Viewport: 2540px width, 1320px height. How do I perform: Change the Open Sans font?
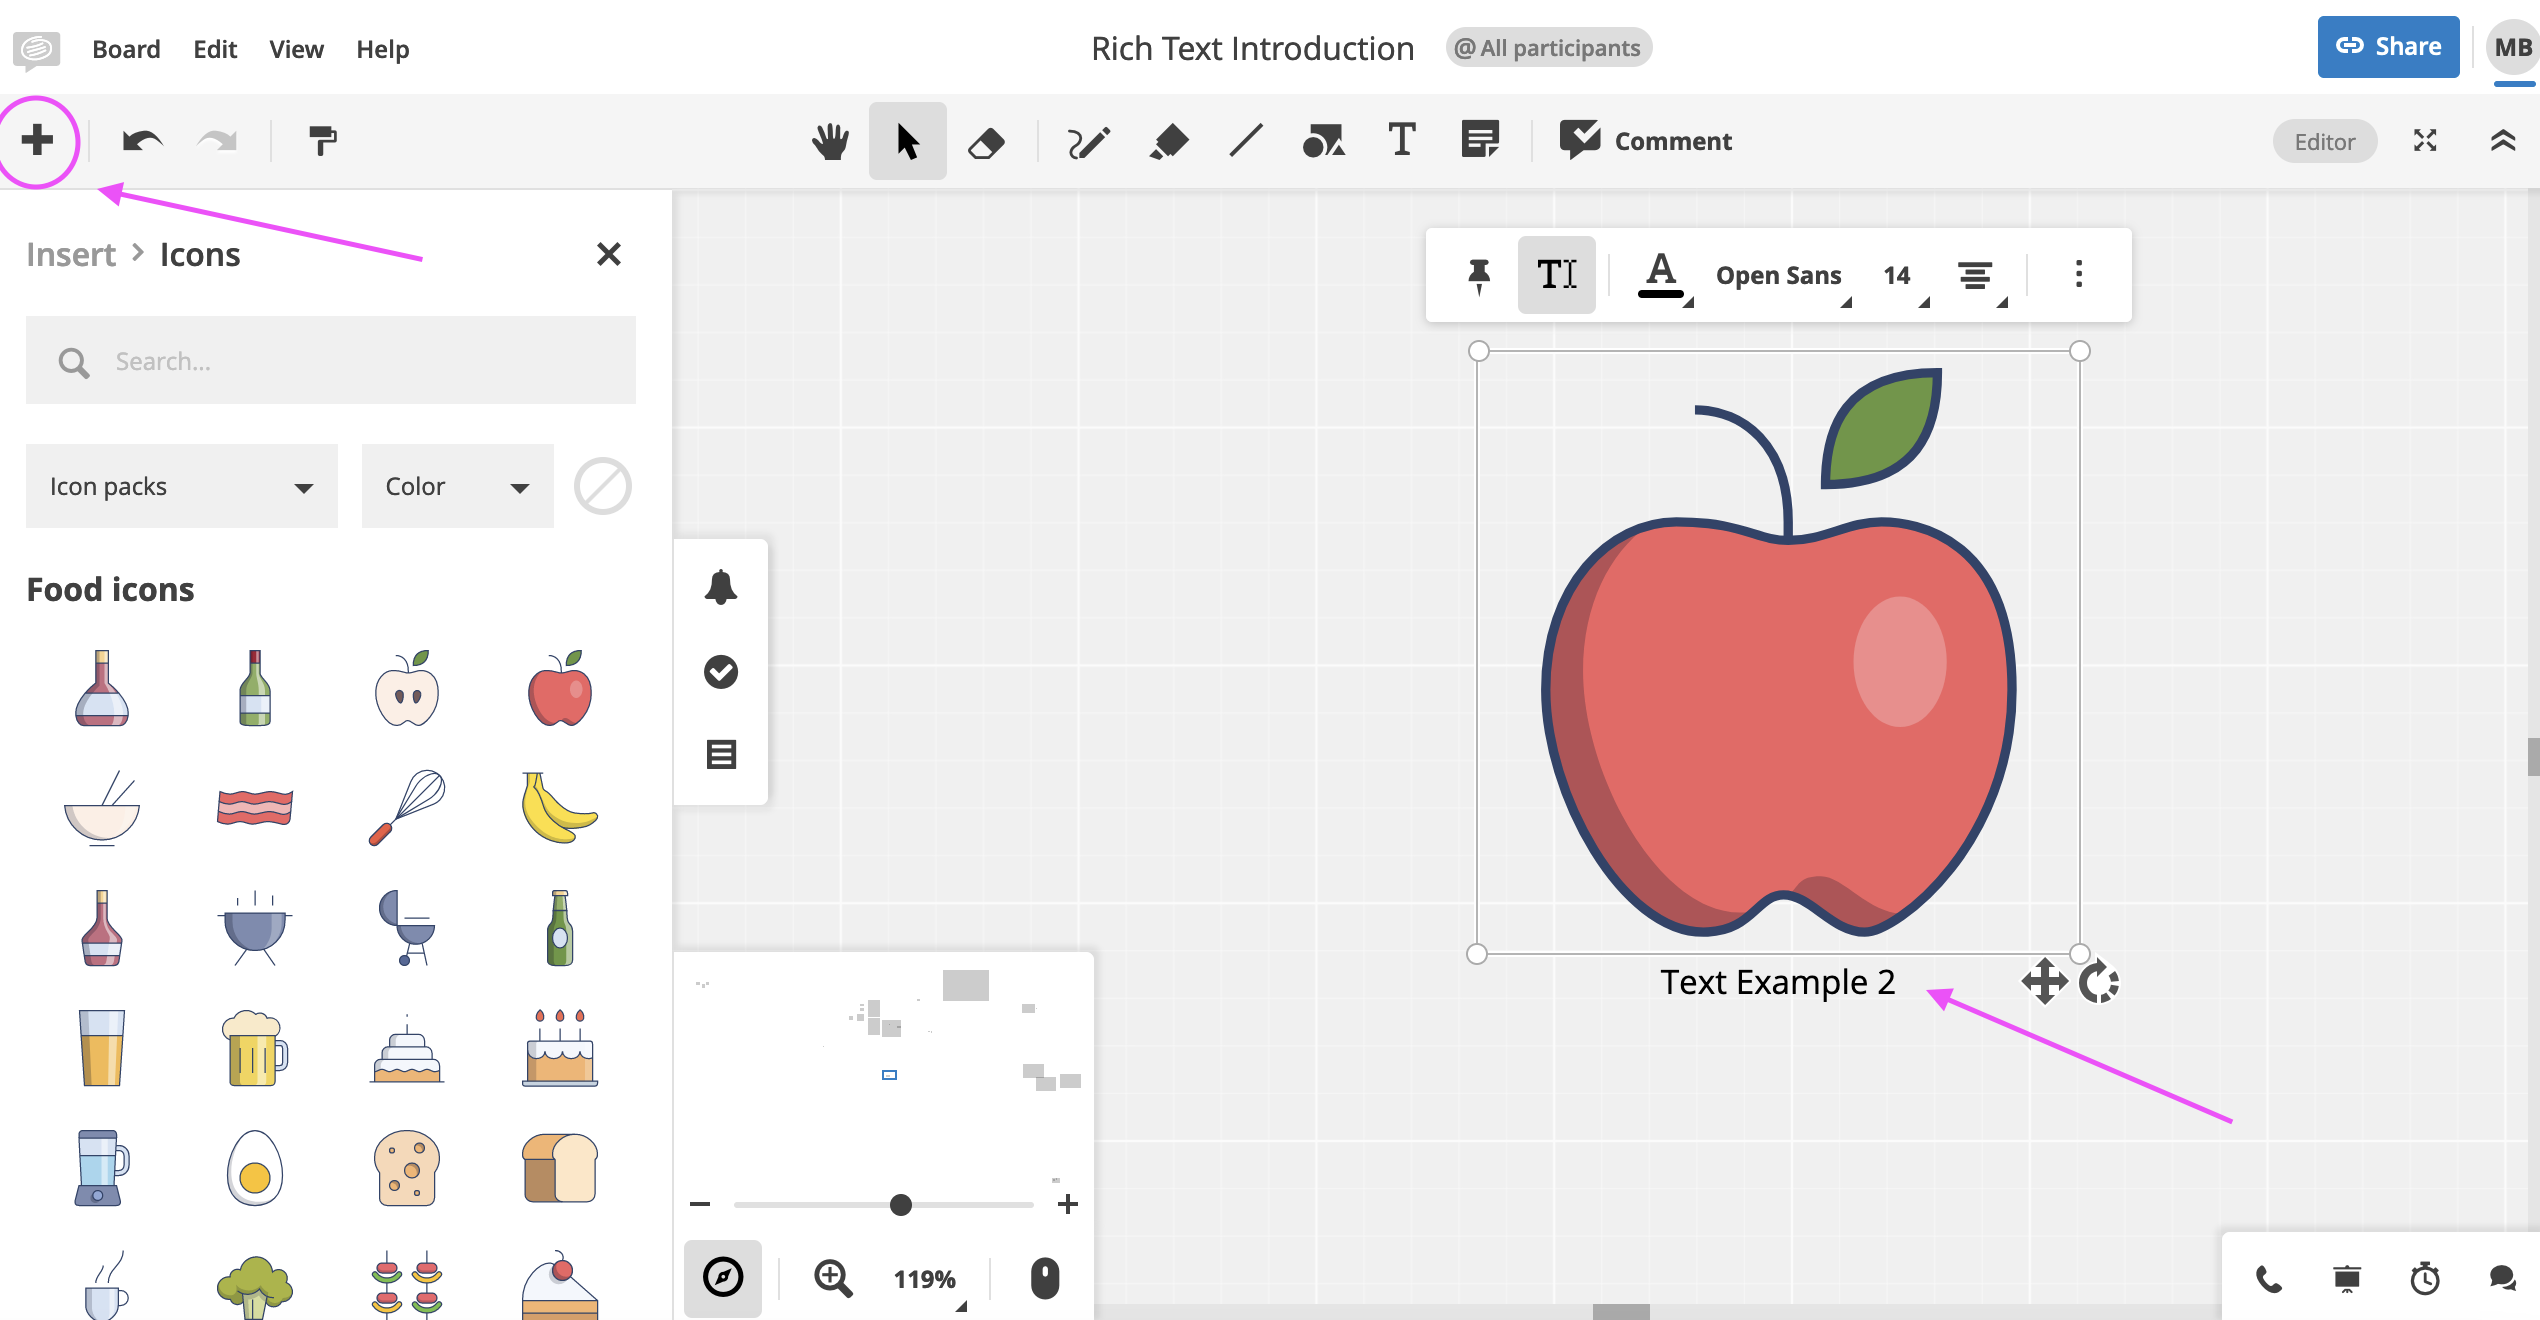1778,275
